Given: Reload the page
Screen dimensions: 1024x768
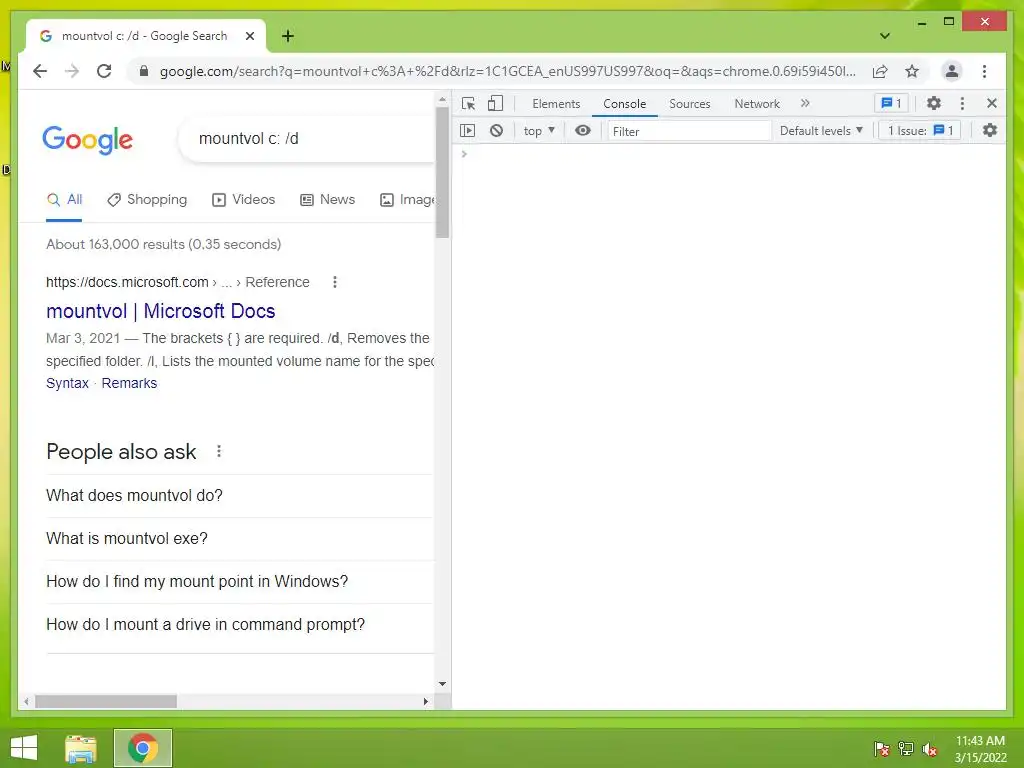Looking at the screenshot, I should coord(104,71).
